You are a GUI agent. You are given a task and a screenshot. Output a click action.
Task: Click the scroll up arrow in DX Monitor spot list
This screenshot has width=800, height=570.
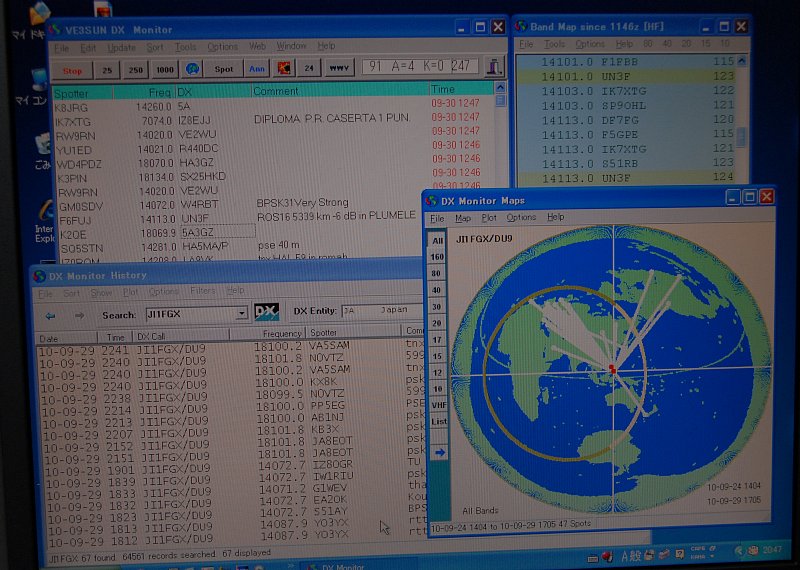(500, 87)
